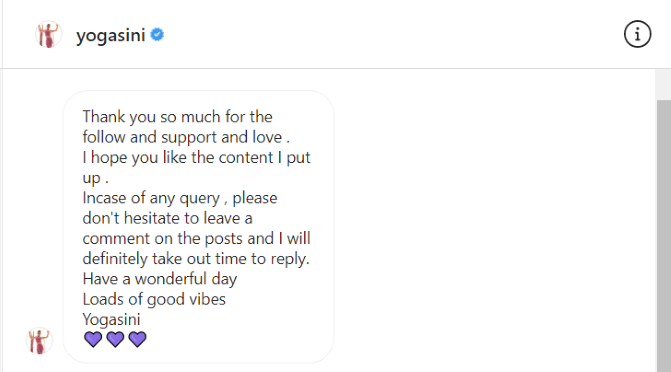Image resolution: width=671 pixels, height=372 pixels.
Task: Open the yogasini username link
Action: (111, 36)
